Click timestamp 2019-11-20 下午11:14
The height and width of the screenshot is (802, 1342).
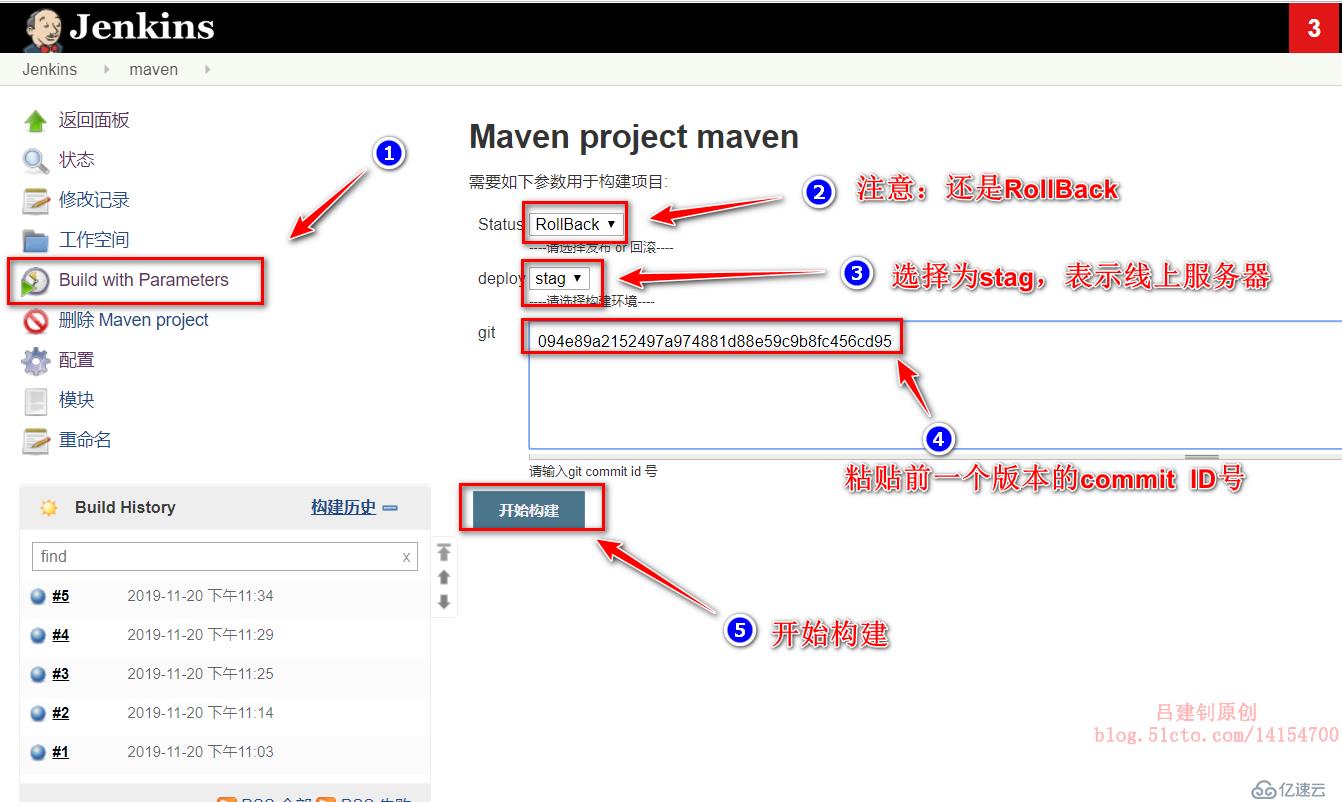pos(200,713)
